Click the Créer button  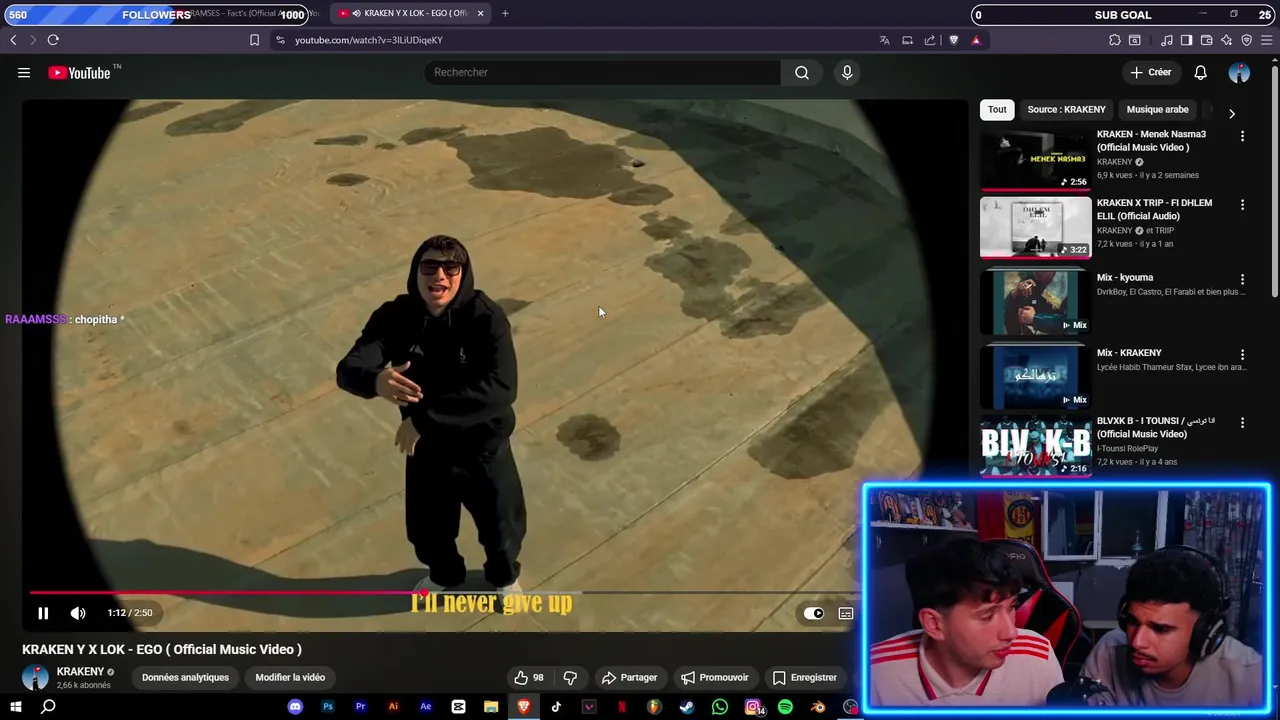(1150, 72)
